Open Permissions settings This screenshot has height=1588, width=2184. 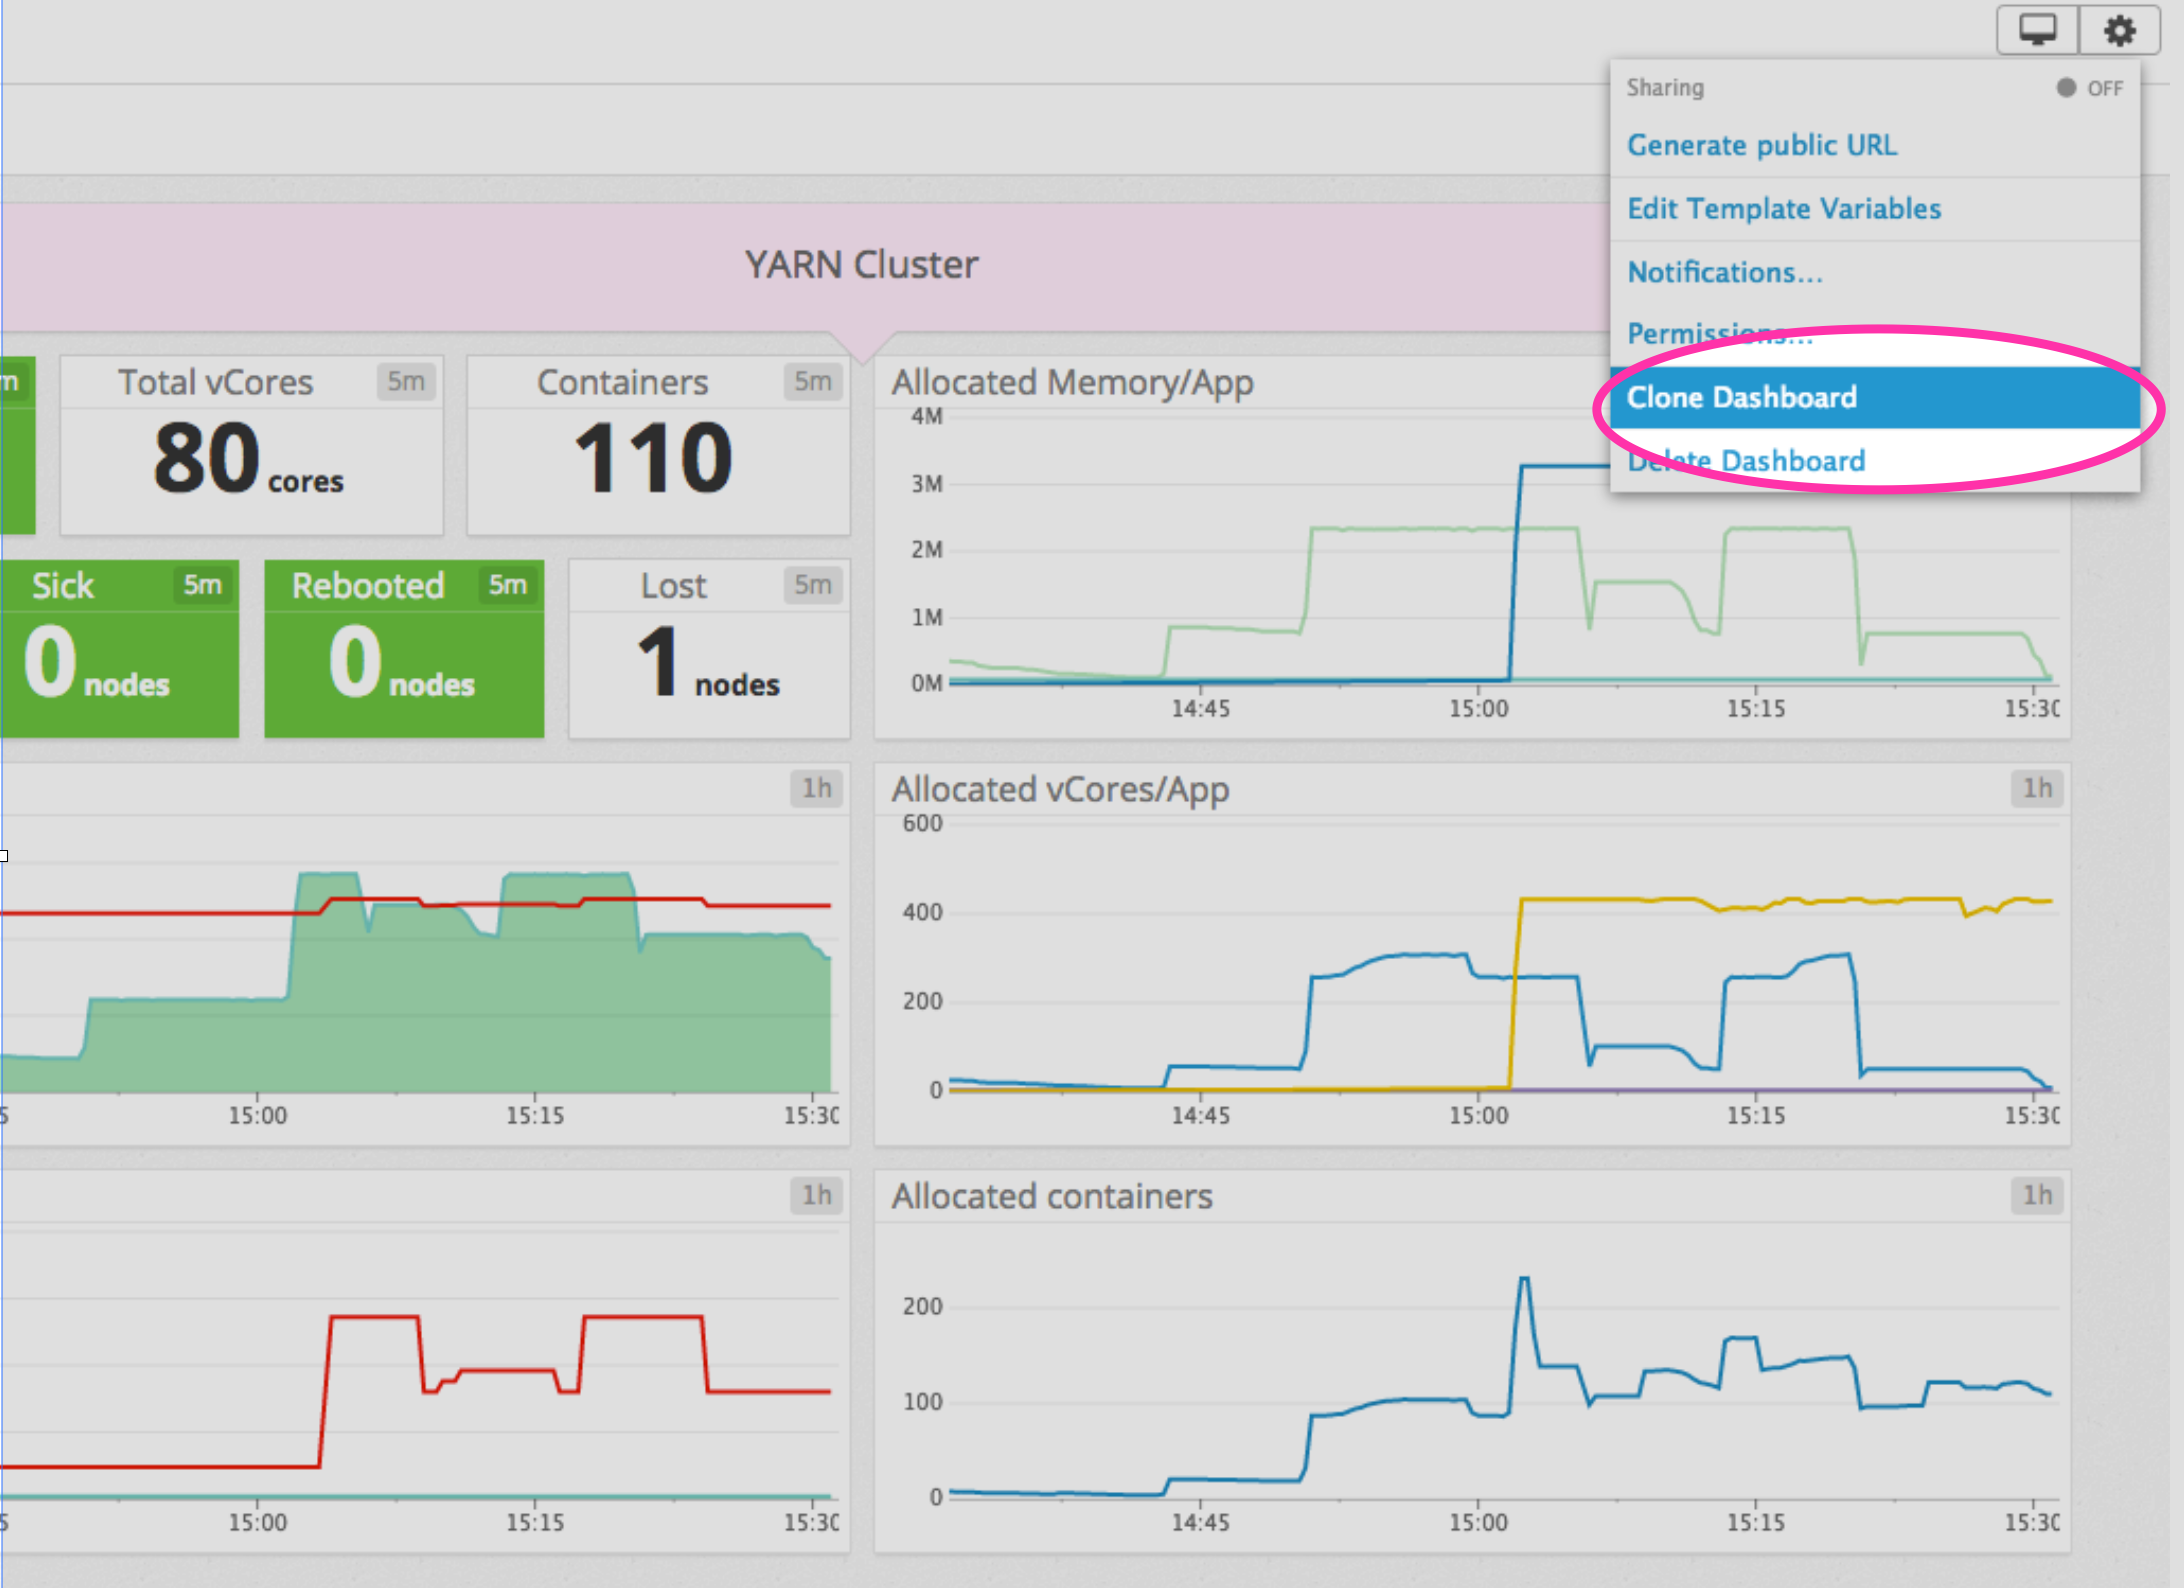pos(1718,334)
